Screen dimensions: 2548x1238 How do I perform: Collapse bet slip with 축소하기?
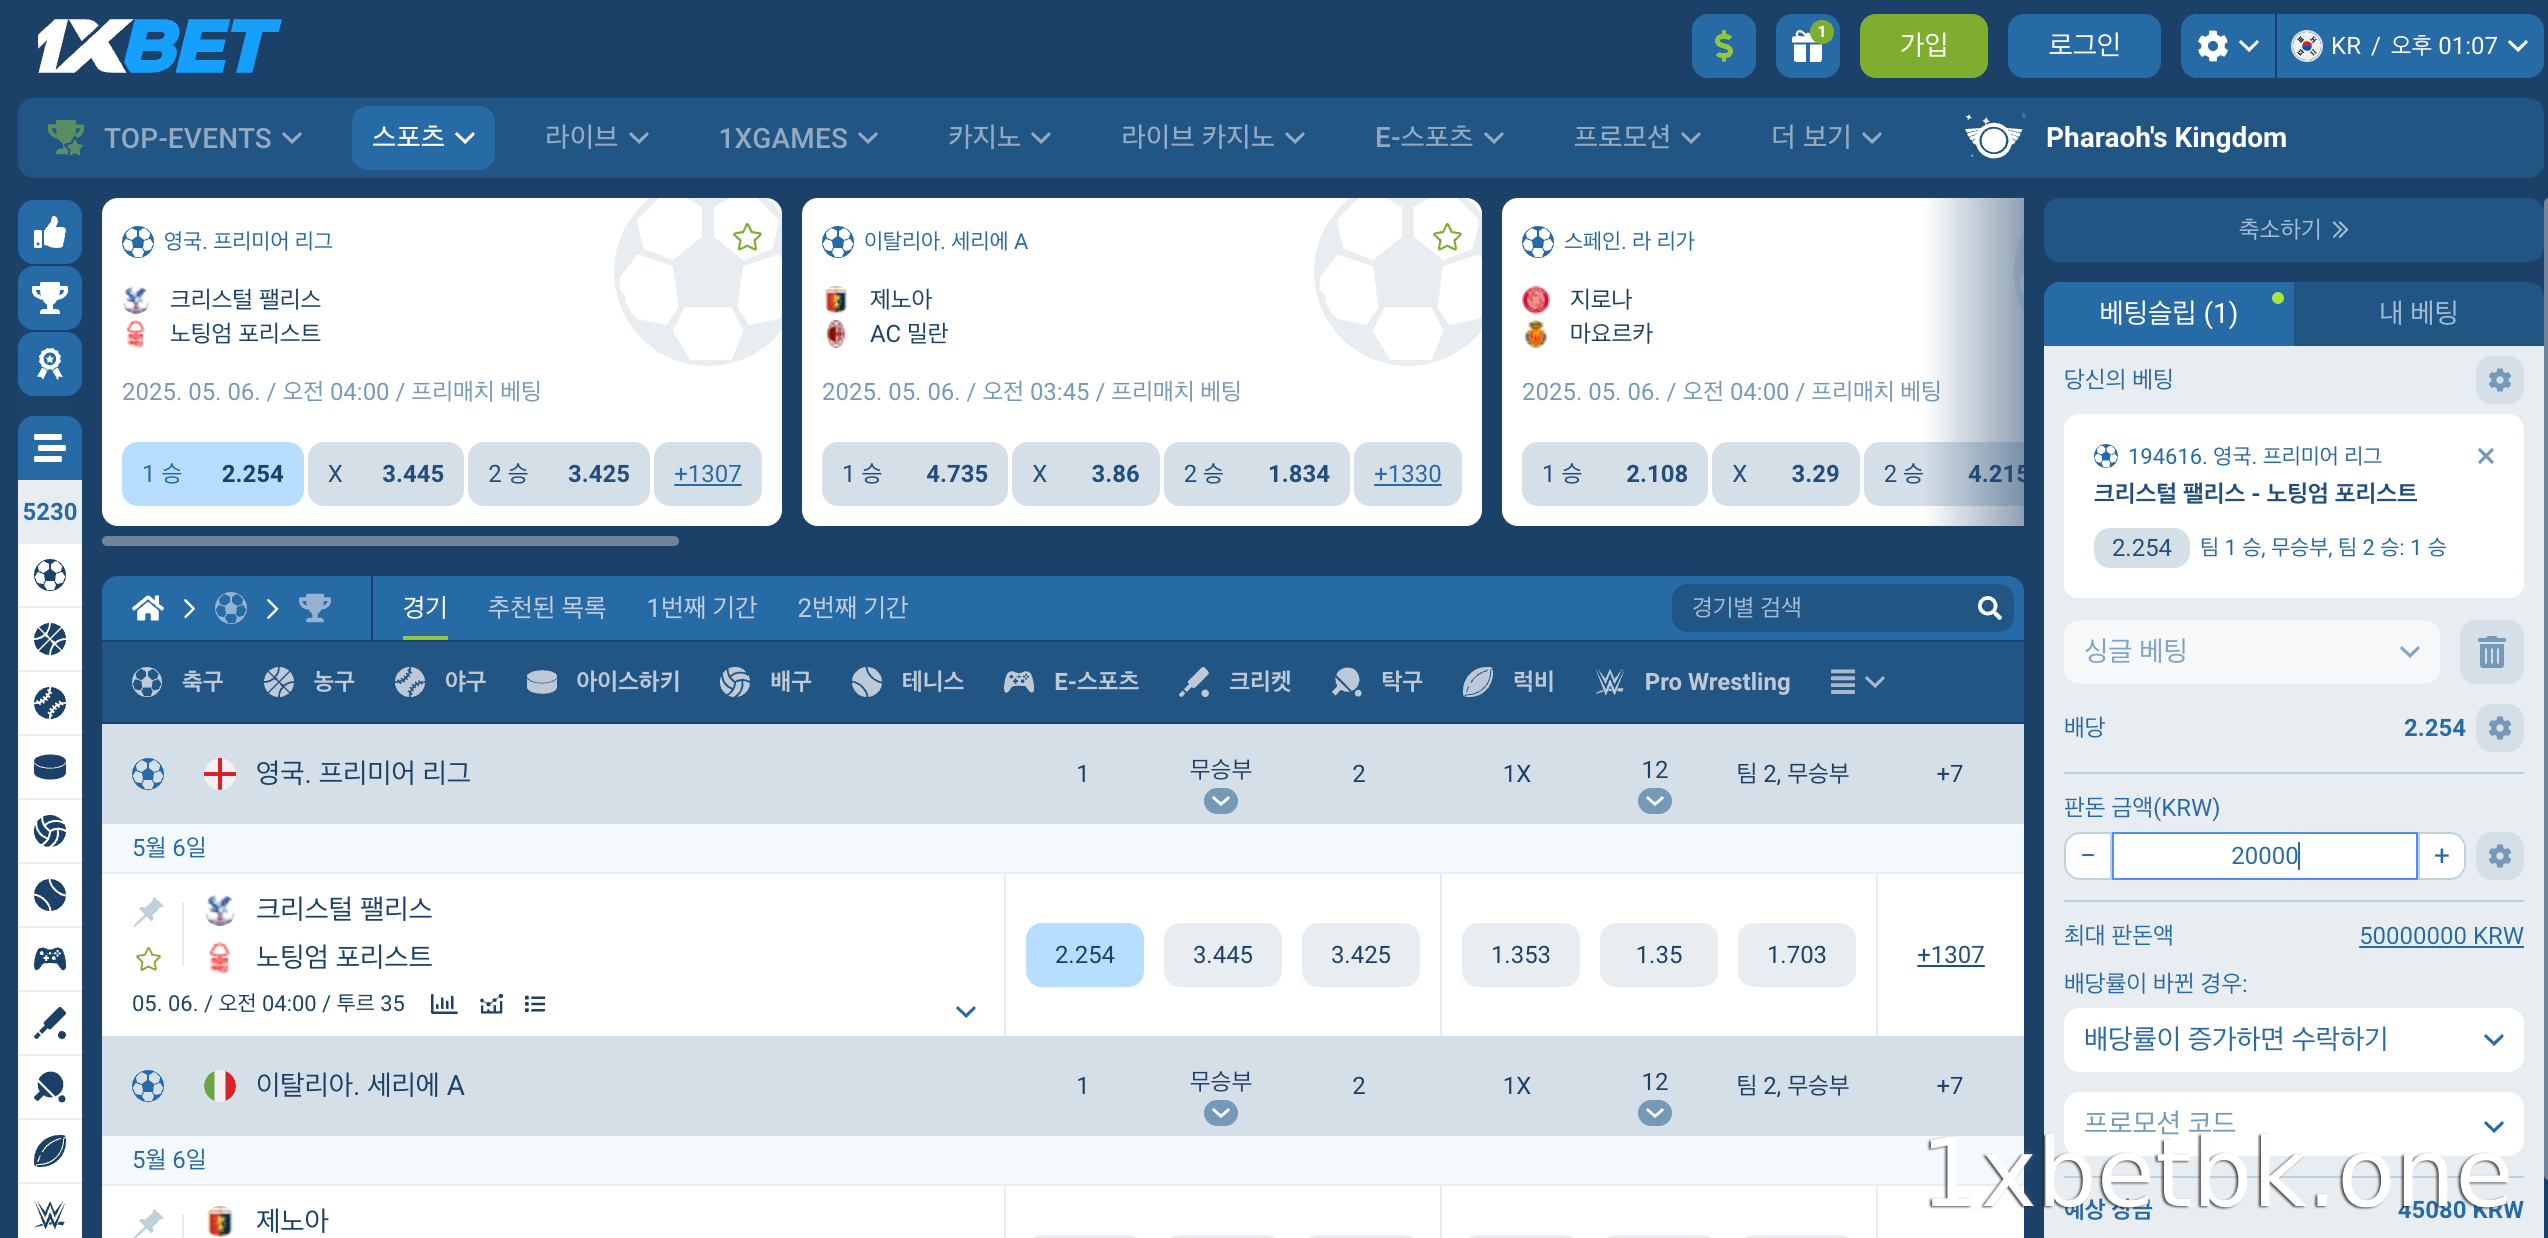[x=2293, y=230]
